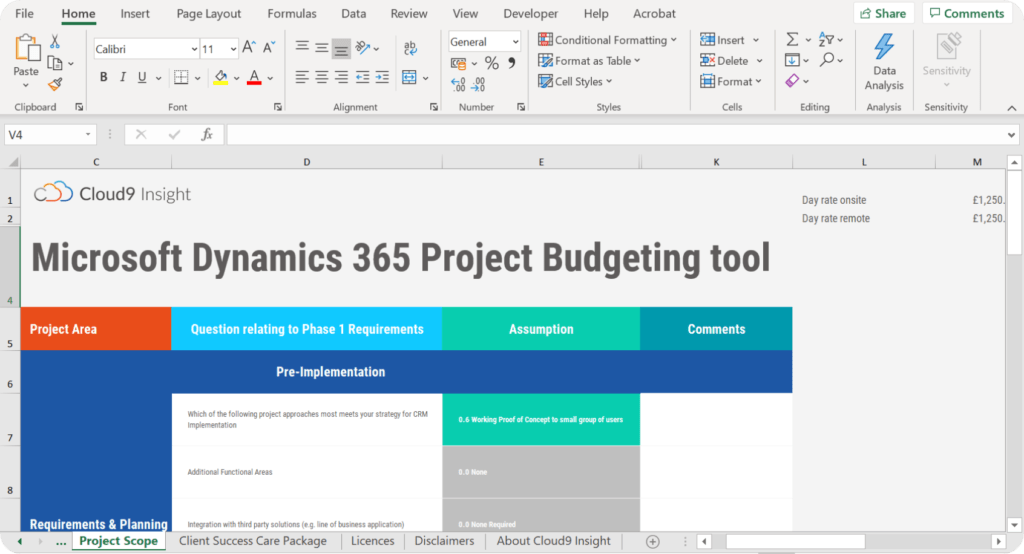
Task: Open Cell Styles menu
Action: pyautogui.click(x=575, y=82)
